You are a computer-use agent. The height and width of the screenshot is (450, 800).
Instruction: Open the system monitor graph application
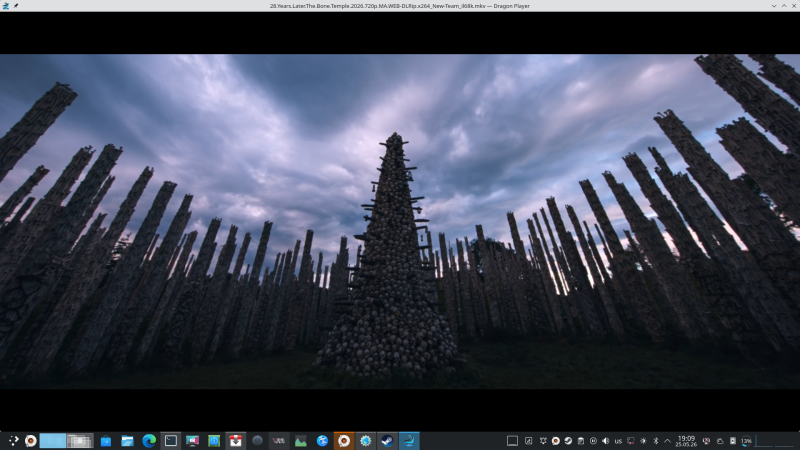pos(301,441)
